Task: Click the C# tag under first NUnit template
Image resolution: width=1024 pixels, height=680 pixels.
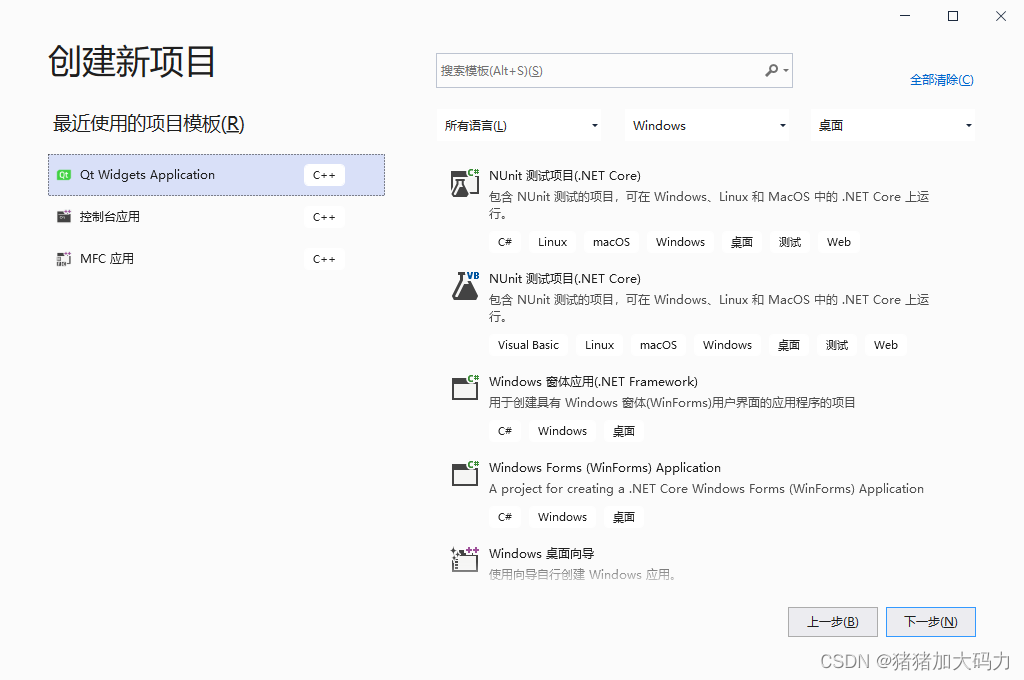Action: 505,242
